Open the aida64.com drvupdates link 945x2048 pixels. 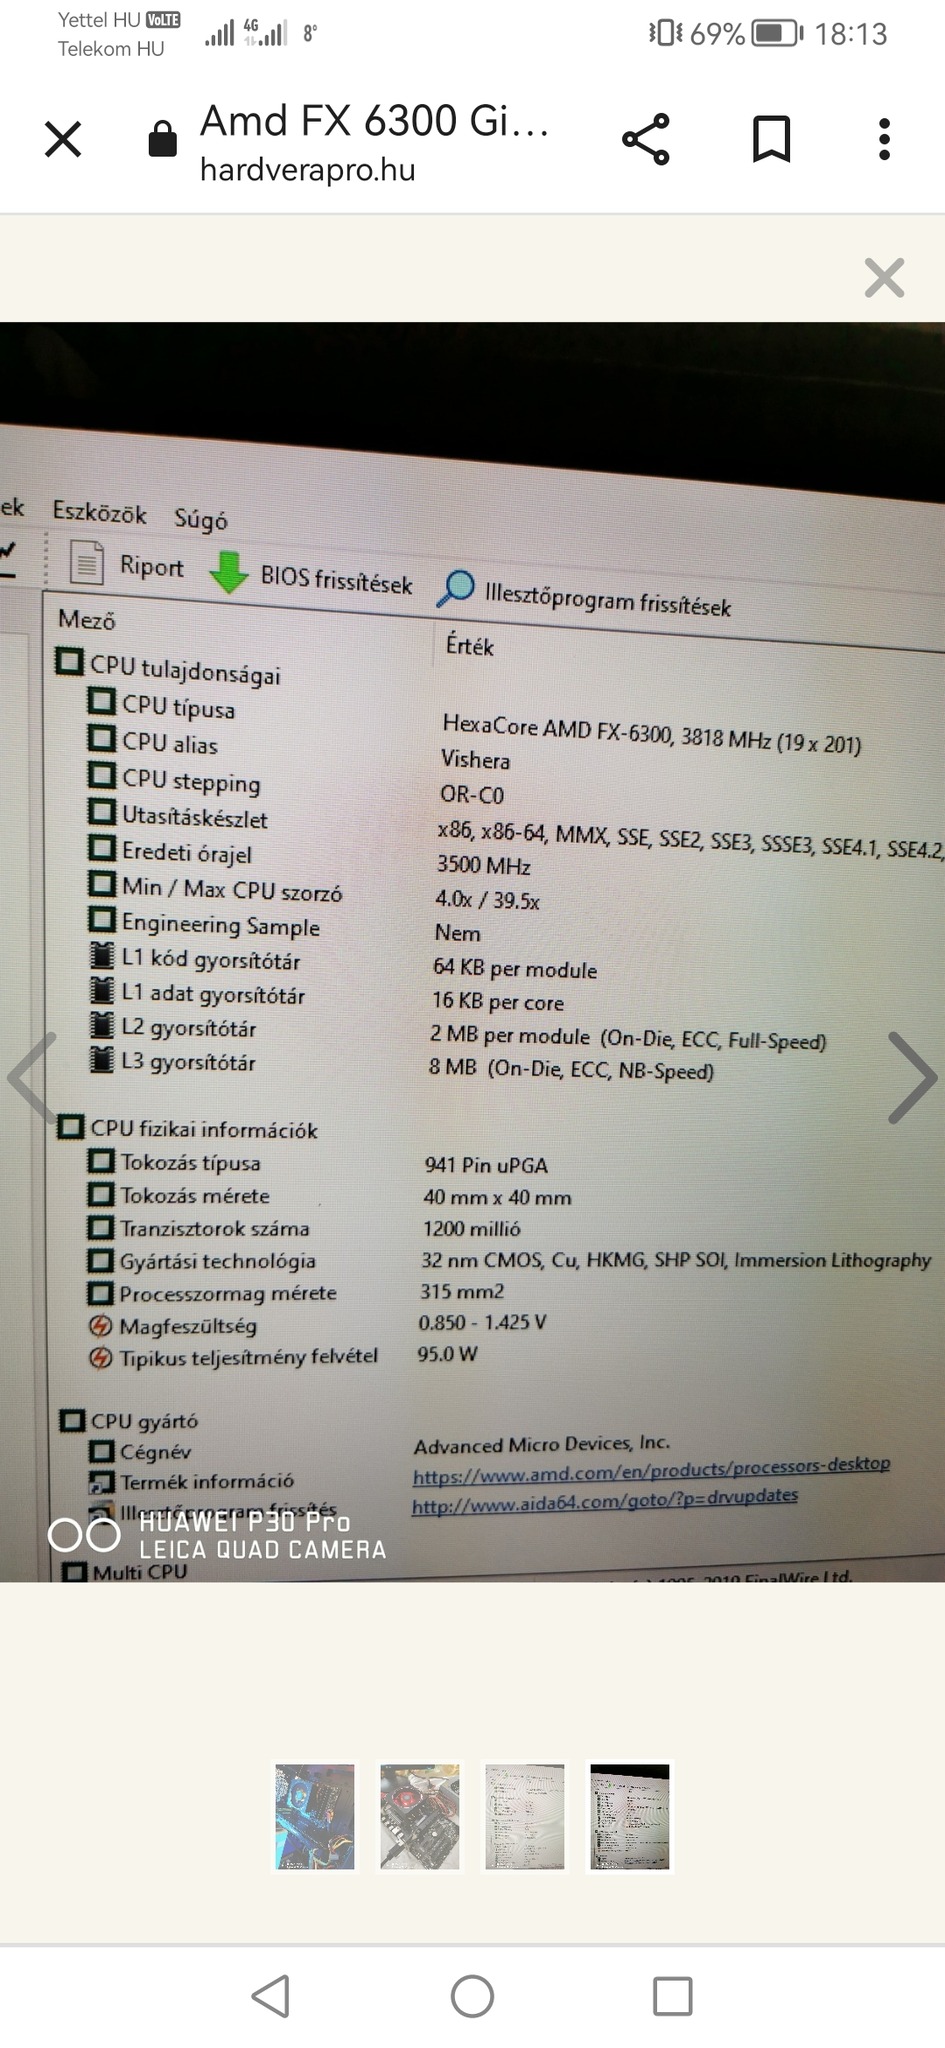coord(605,1500)
